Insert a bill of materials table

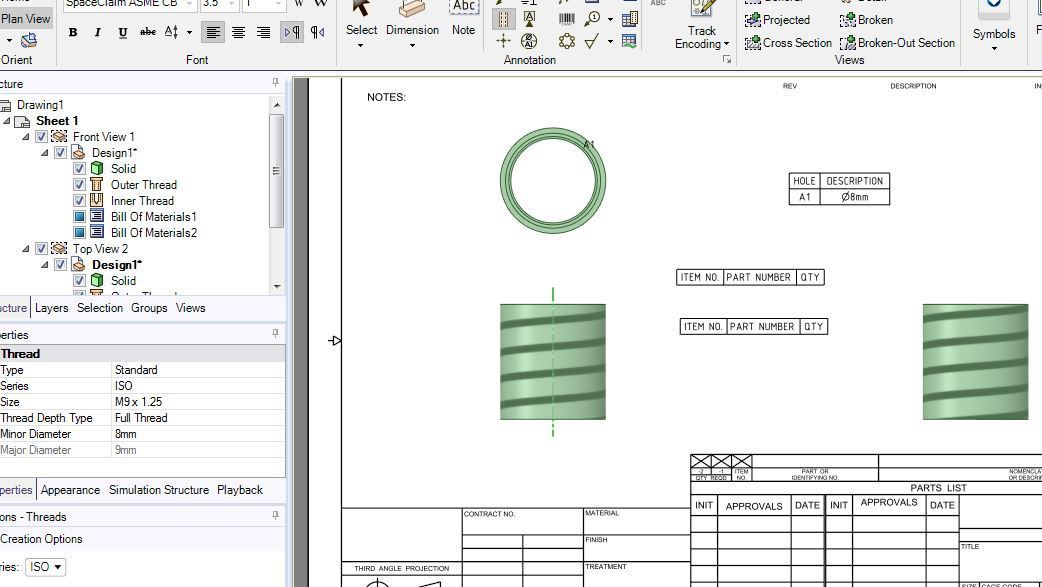point(629,19)
